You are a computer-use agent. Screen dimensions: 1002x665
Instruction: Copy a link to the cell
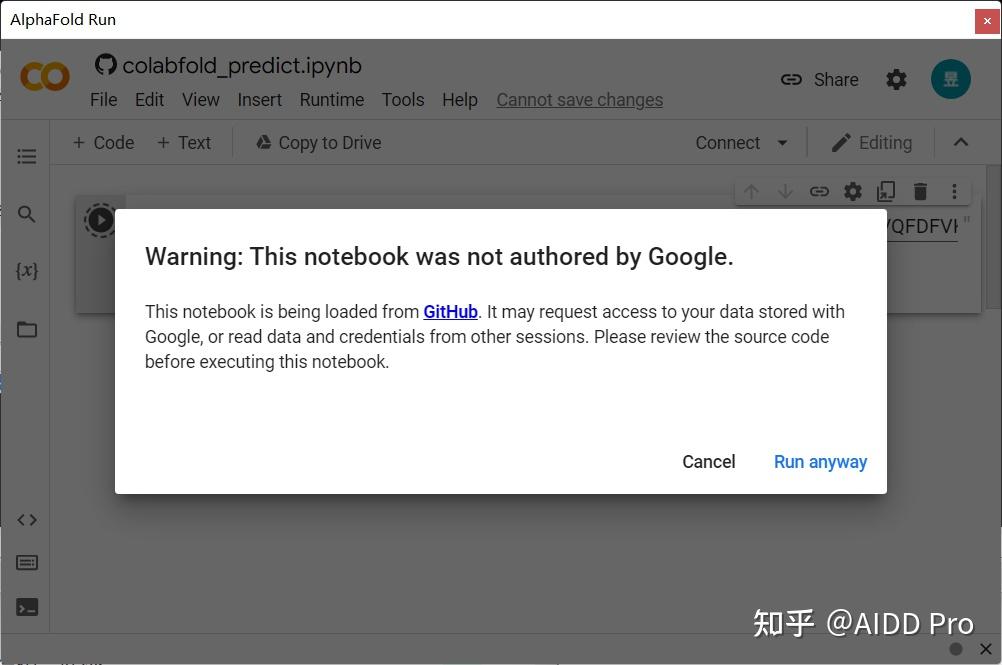click(819, 191)
